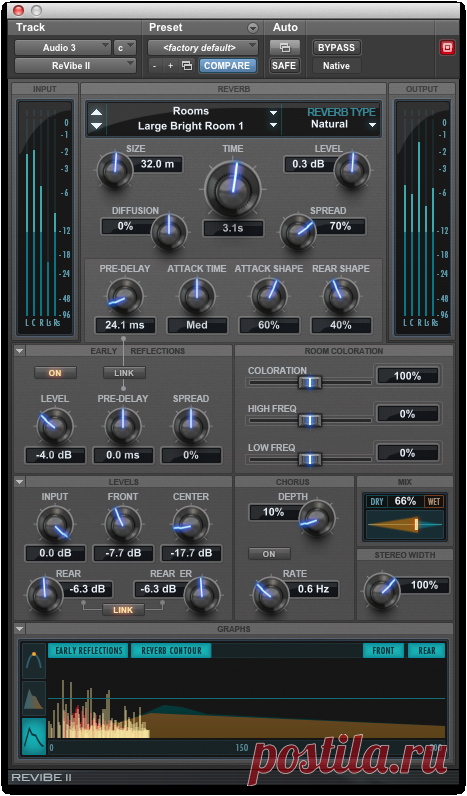Toggle the pre-delay LINK button
The height and width of the screenshot is (796, 467).
(124, 373)
